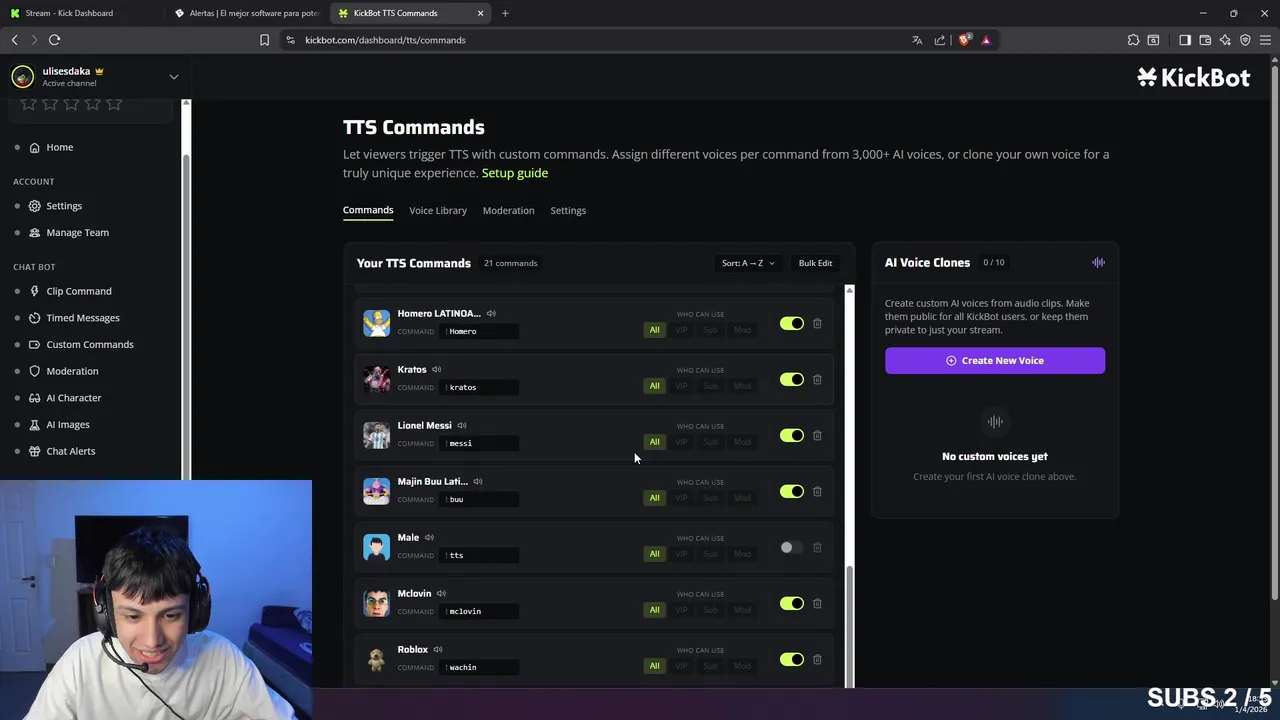Screen dimensions: 1280x720
Task: Open Brave Shields lion icon
Action: (x=964, y=40)
